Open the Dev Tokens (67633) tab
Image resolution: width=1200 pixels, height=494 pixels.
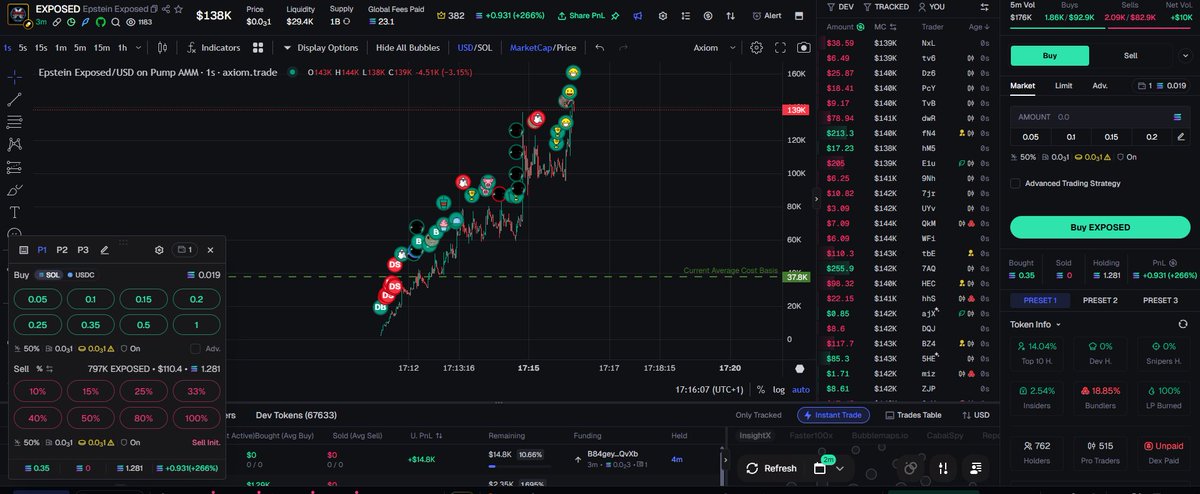point(296,415)
